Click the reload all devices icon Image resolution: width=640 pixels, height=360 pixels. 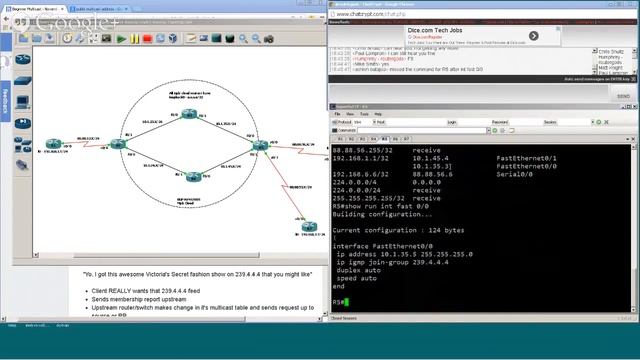coord(160,39)
